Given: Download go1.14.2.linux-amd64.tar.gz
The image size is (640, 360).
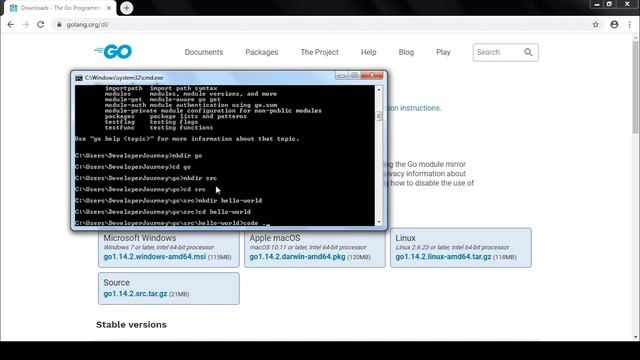Looking at the screenshot, I should click(x=443, y=257).
